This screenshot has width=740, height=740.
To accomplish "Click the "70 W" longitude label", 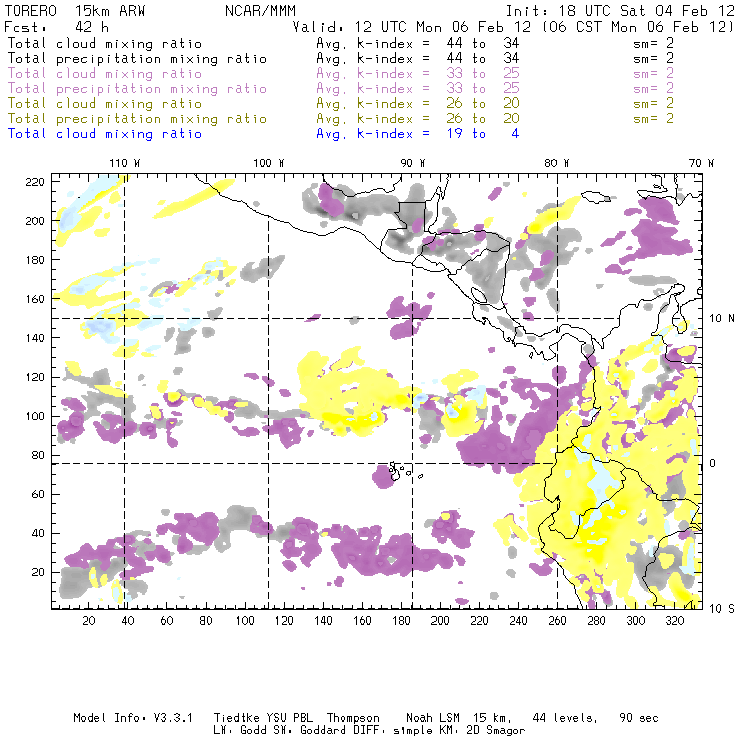I will (x=701, y=163).
